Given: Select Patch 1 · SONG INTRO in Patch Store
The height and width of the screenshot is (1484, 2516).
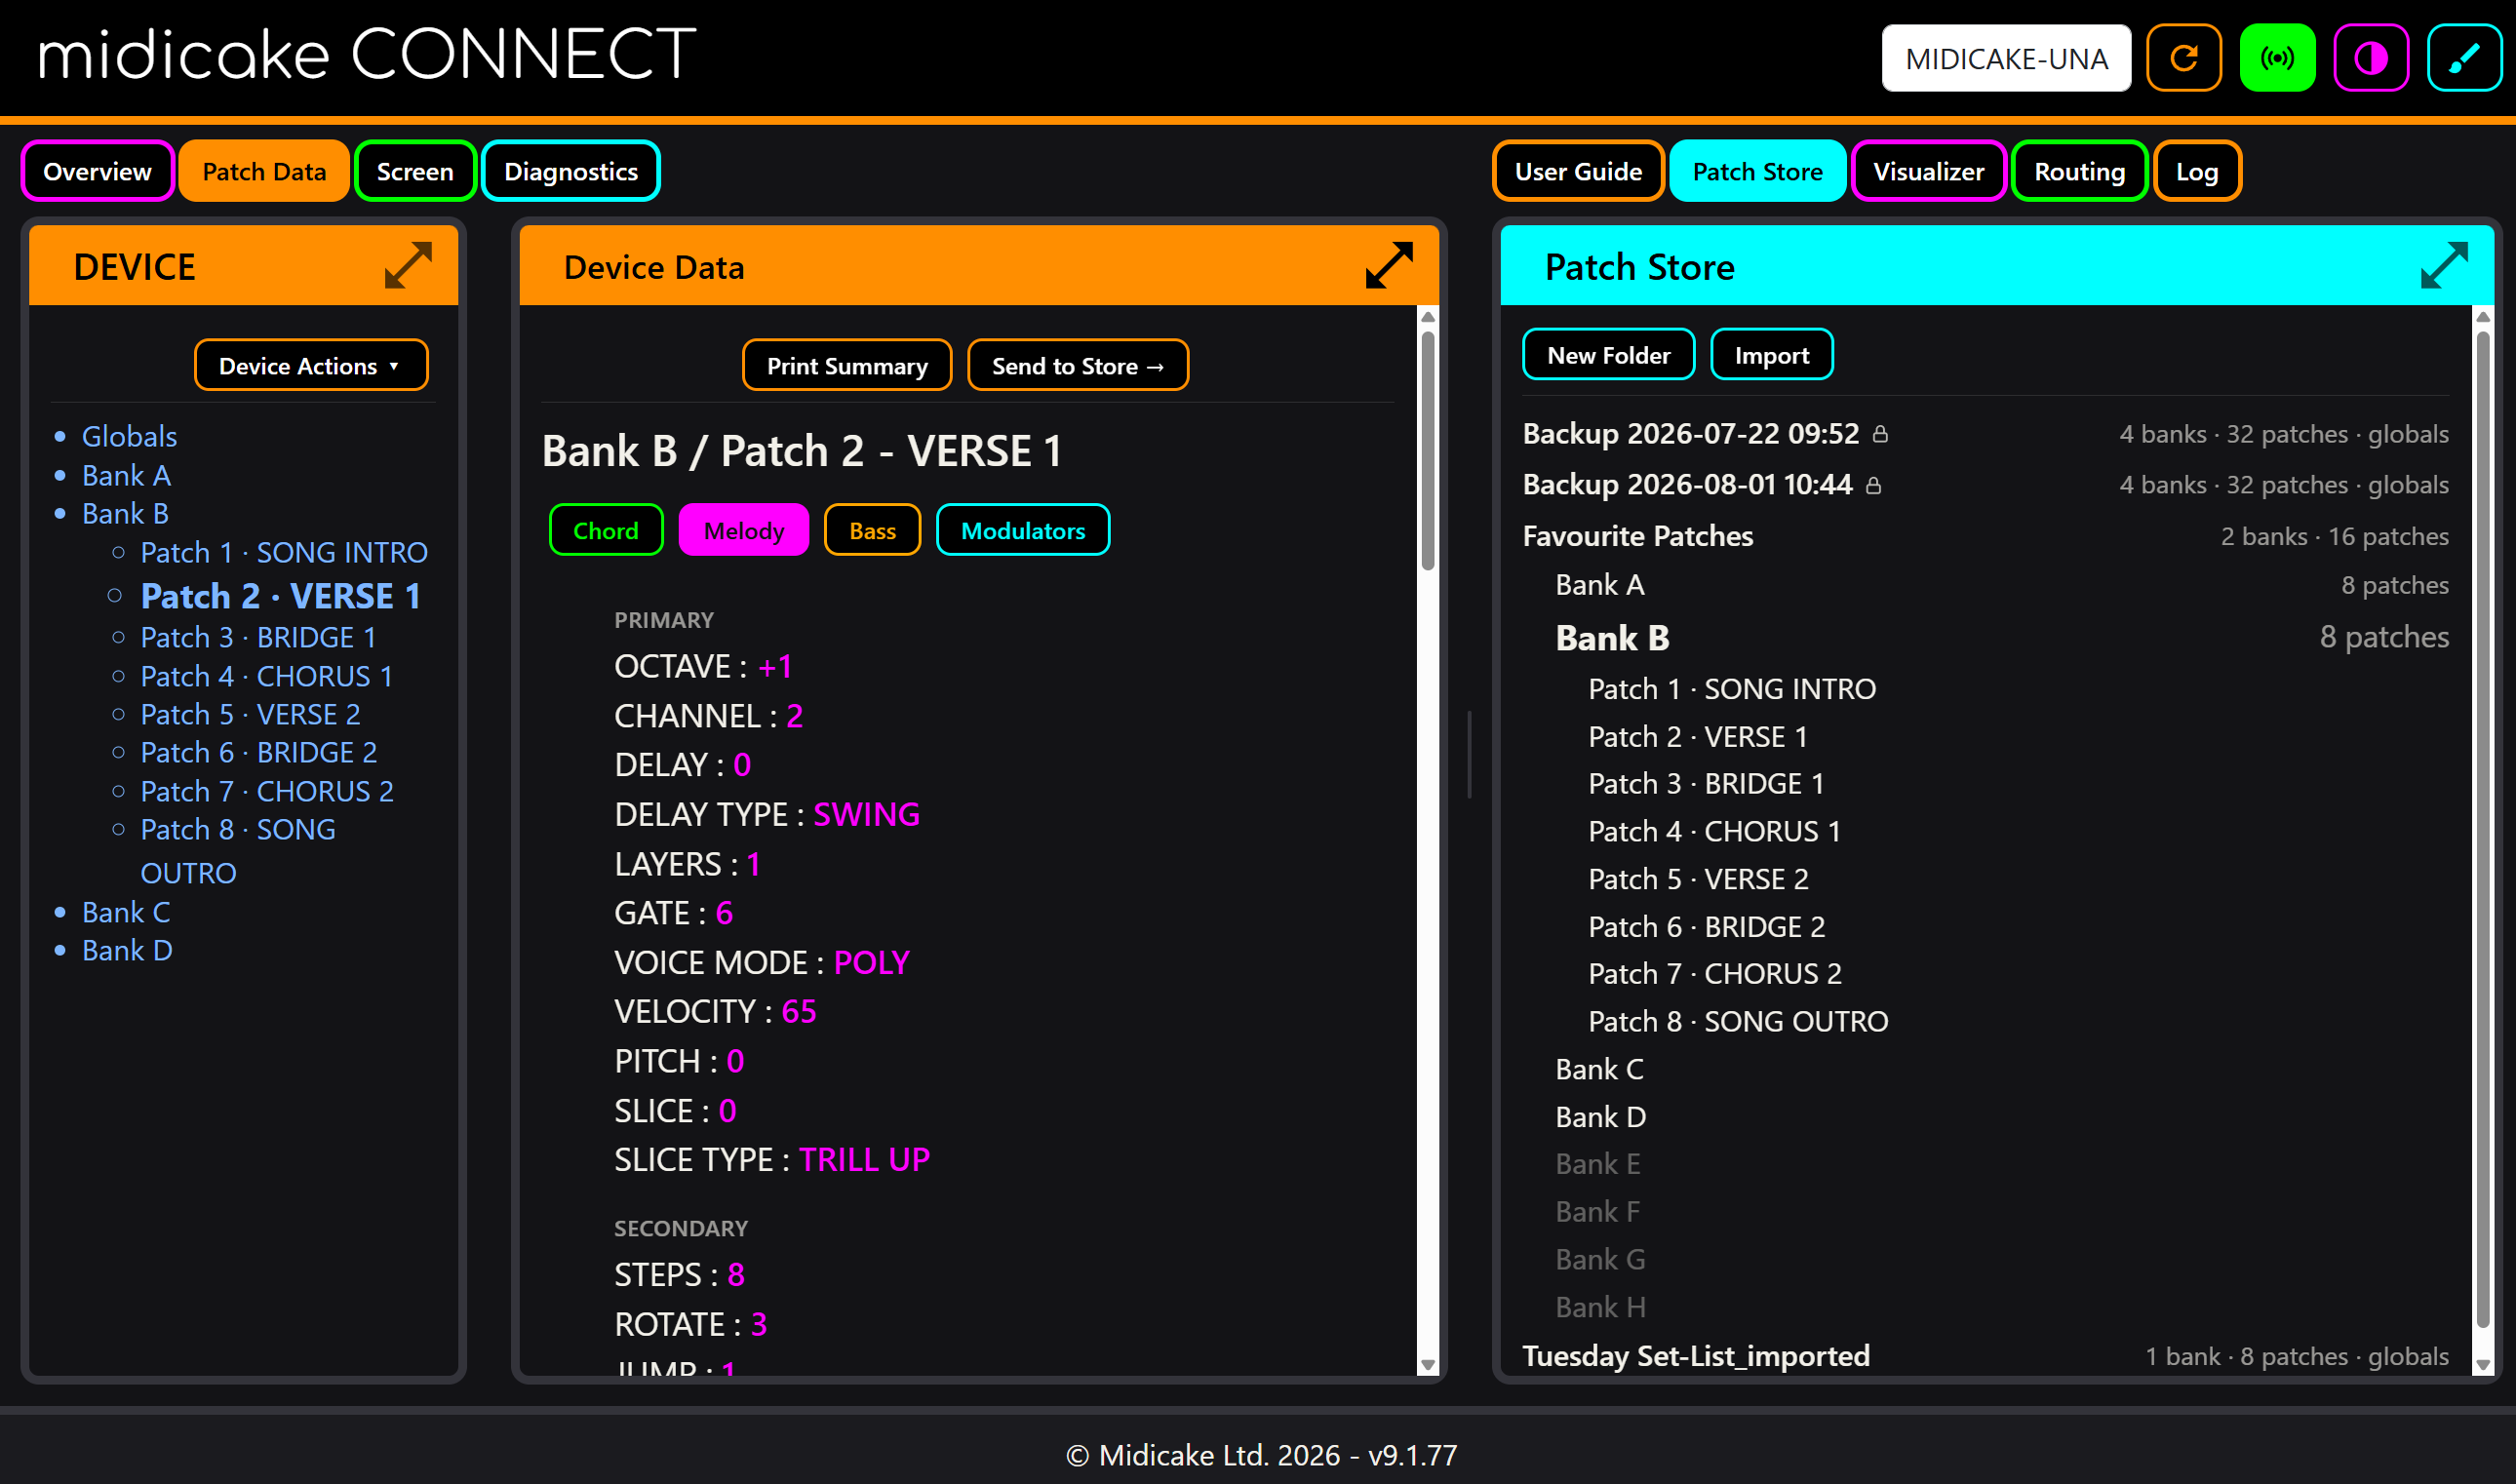Looking at the screenshot, I should 1732,689.
